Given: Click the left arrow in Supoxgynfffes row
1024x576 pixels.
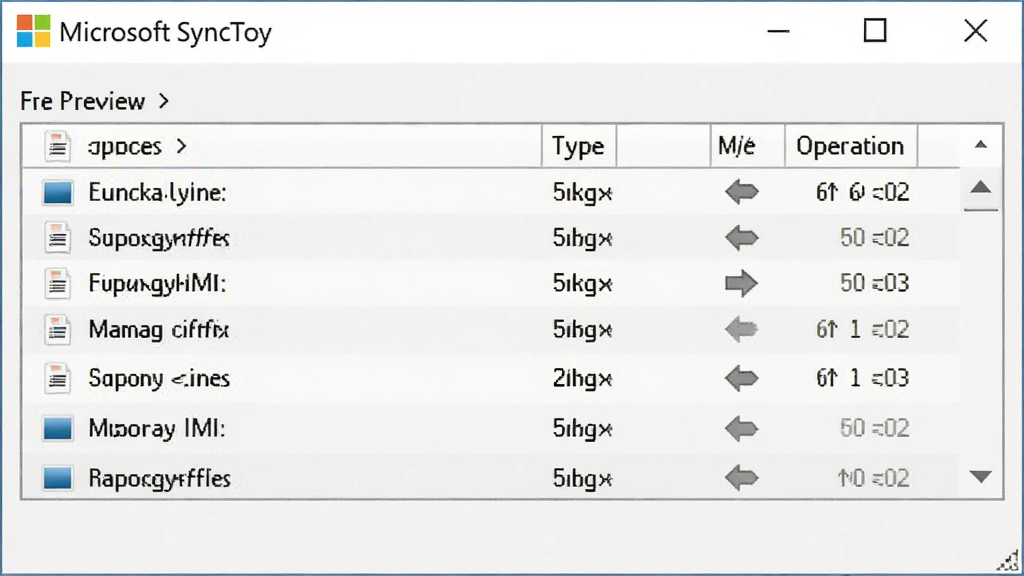Looking at the screenshot, I should click(x=742, y=238).
